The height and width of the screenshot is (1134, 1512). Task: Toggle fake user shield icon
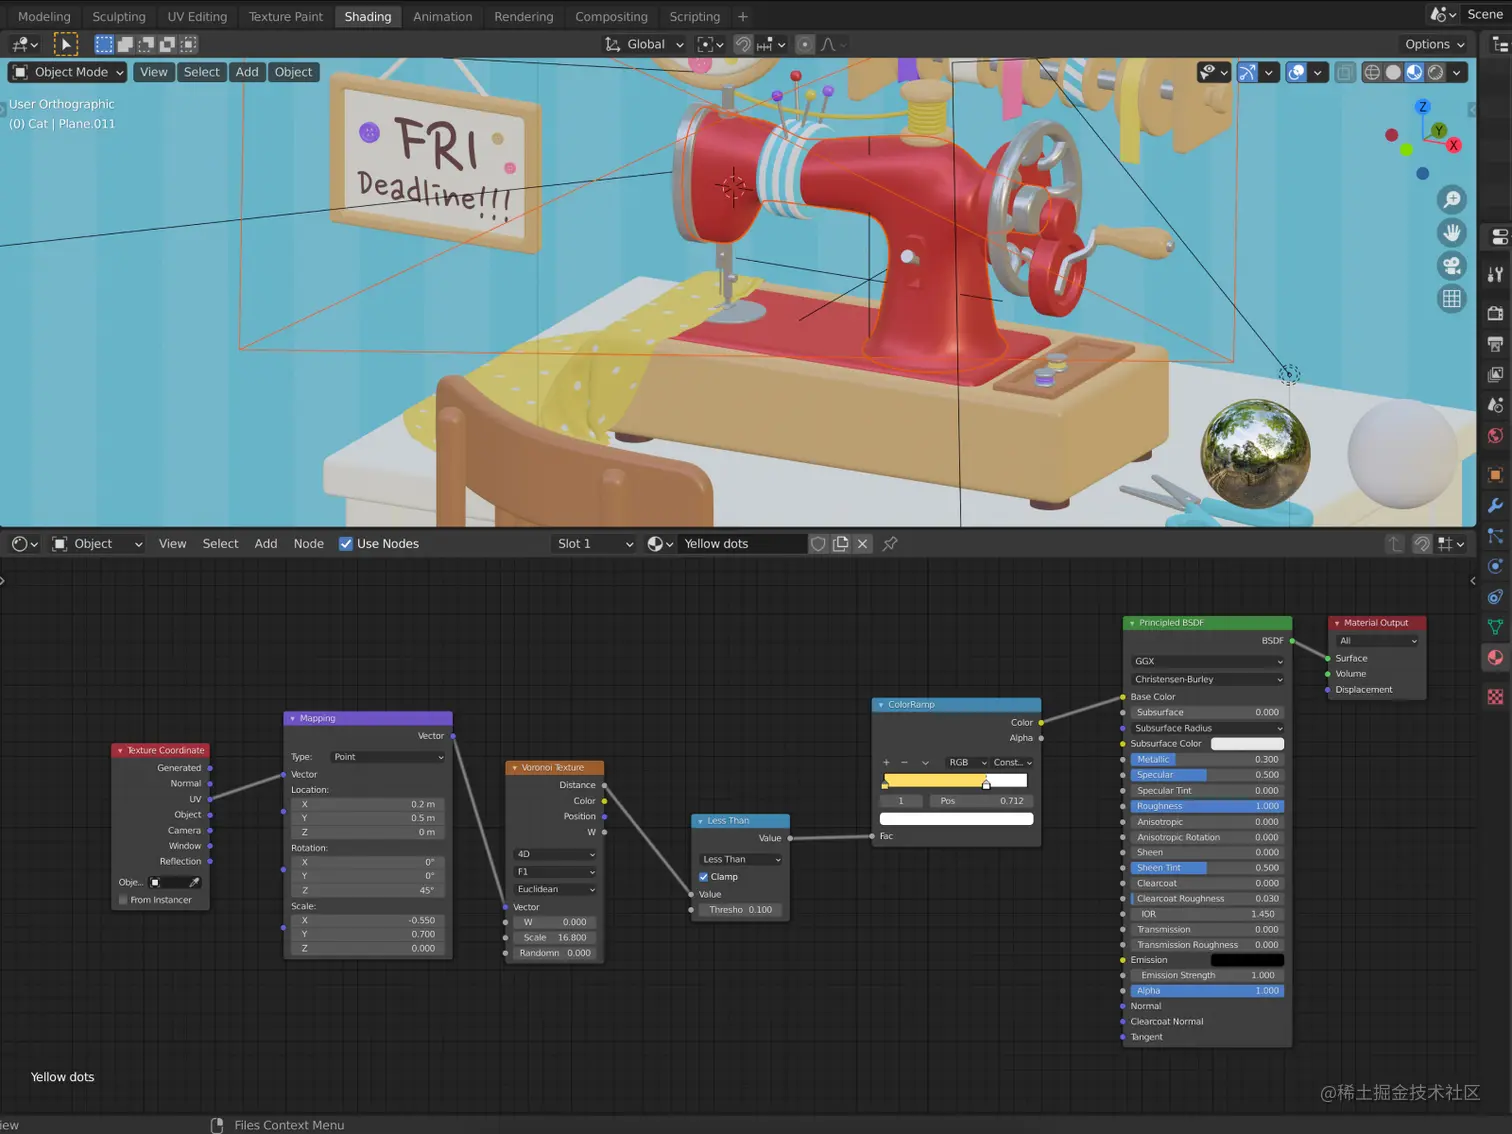(818, 544)
